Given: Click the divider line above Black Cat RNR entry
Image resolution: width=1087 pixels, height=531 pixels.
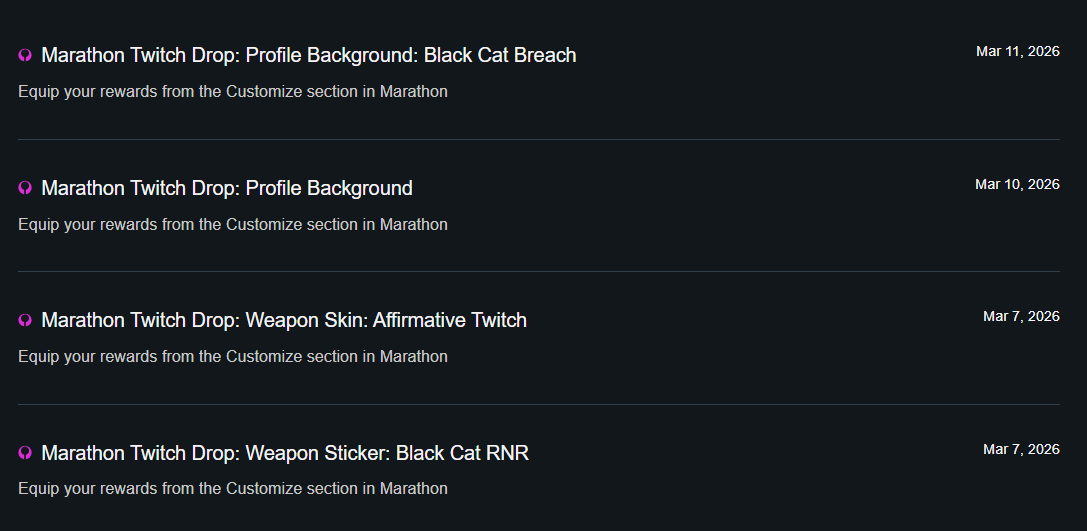Looking at the screenshot, I should point(538,404).
